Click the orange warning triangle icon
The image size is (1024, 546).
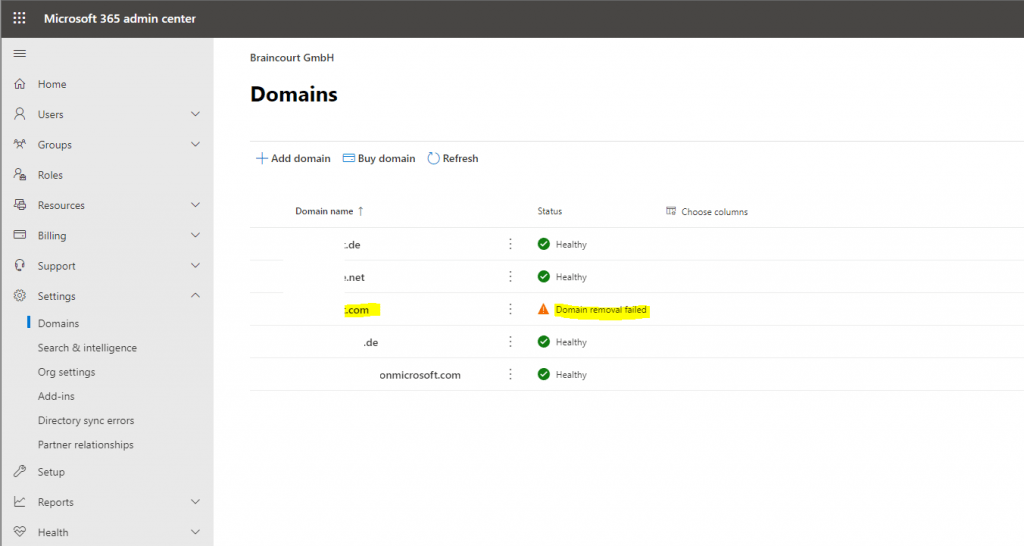click(x=543, y=309)
